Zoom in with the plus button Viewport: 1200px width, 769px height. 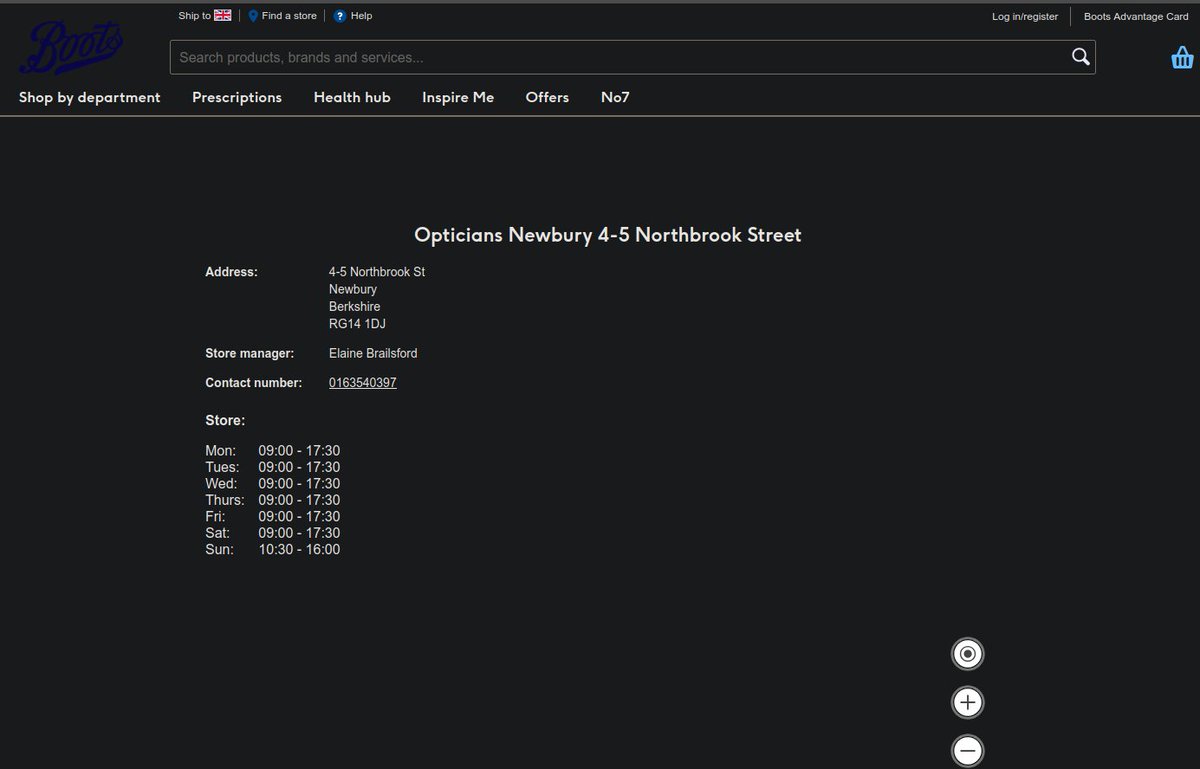[x=967, y=702]
